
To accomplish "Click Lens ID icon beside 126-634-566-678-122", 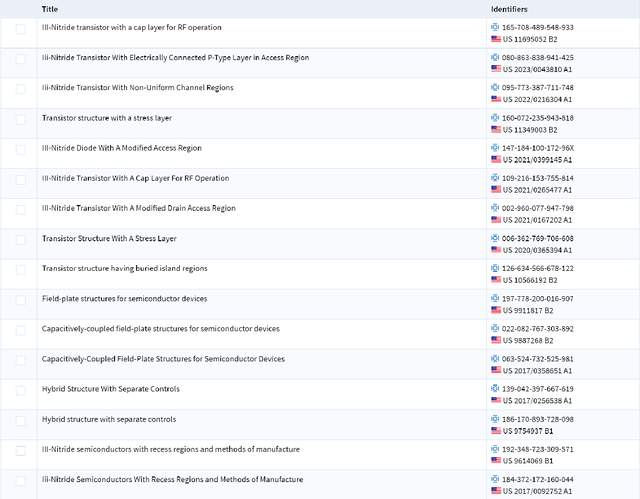I will point(495,268).
